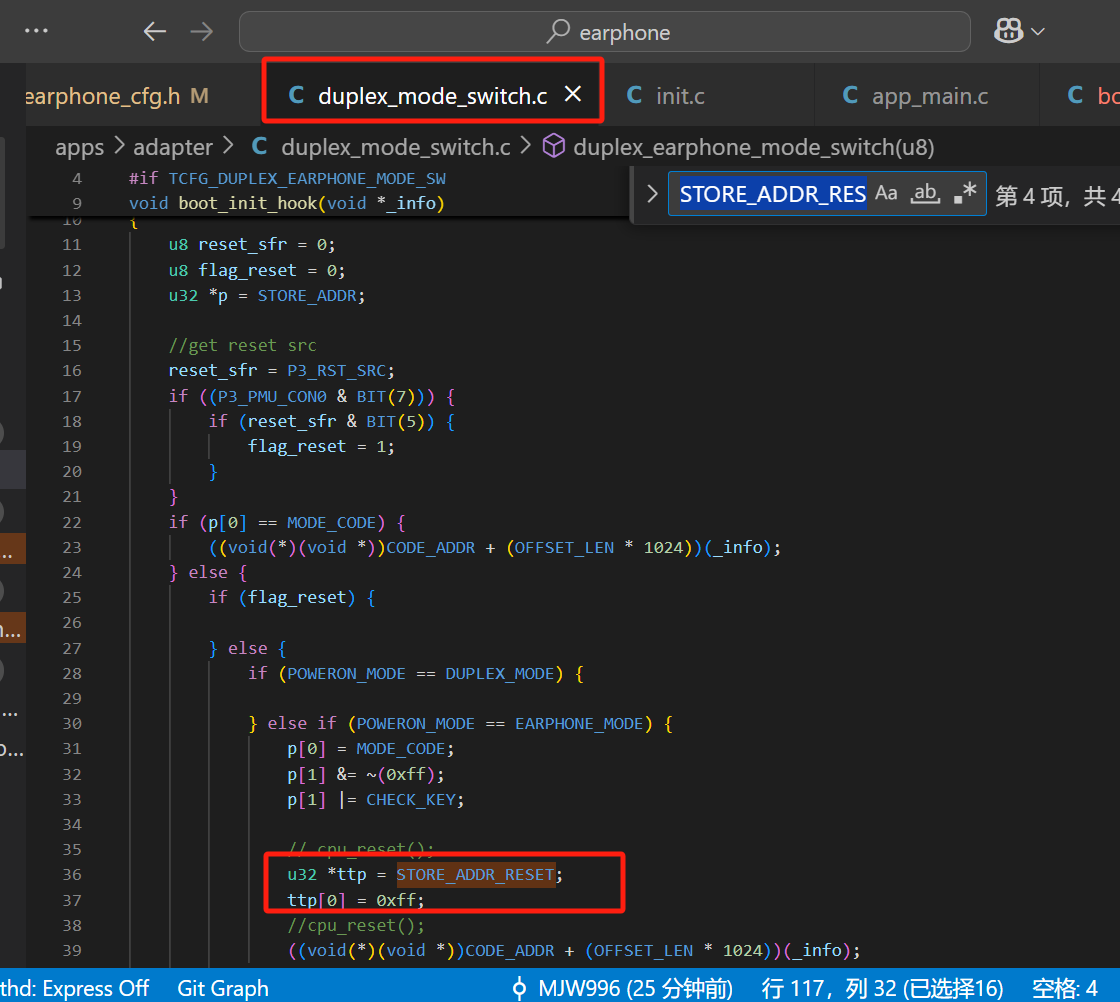
Task: Click the apps breadcrumb segment
Action: pos(79,147)
